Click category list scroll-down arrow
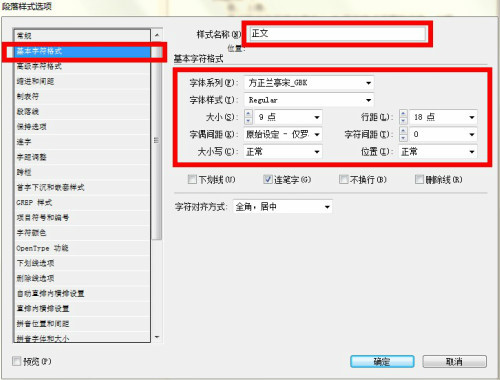The height and width of the screenshot is (380, 500). 157,337
